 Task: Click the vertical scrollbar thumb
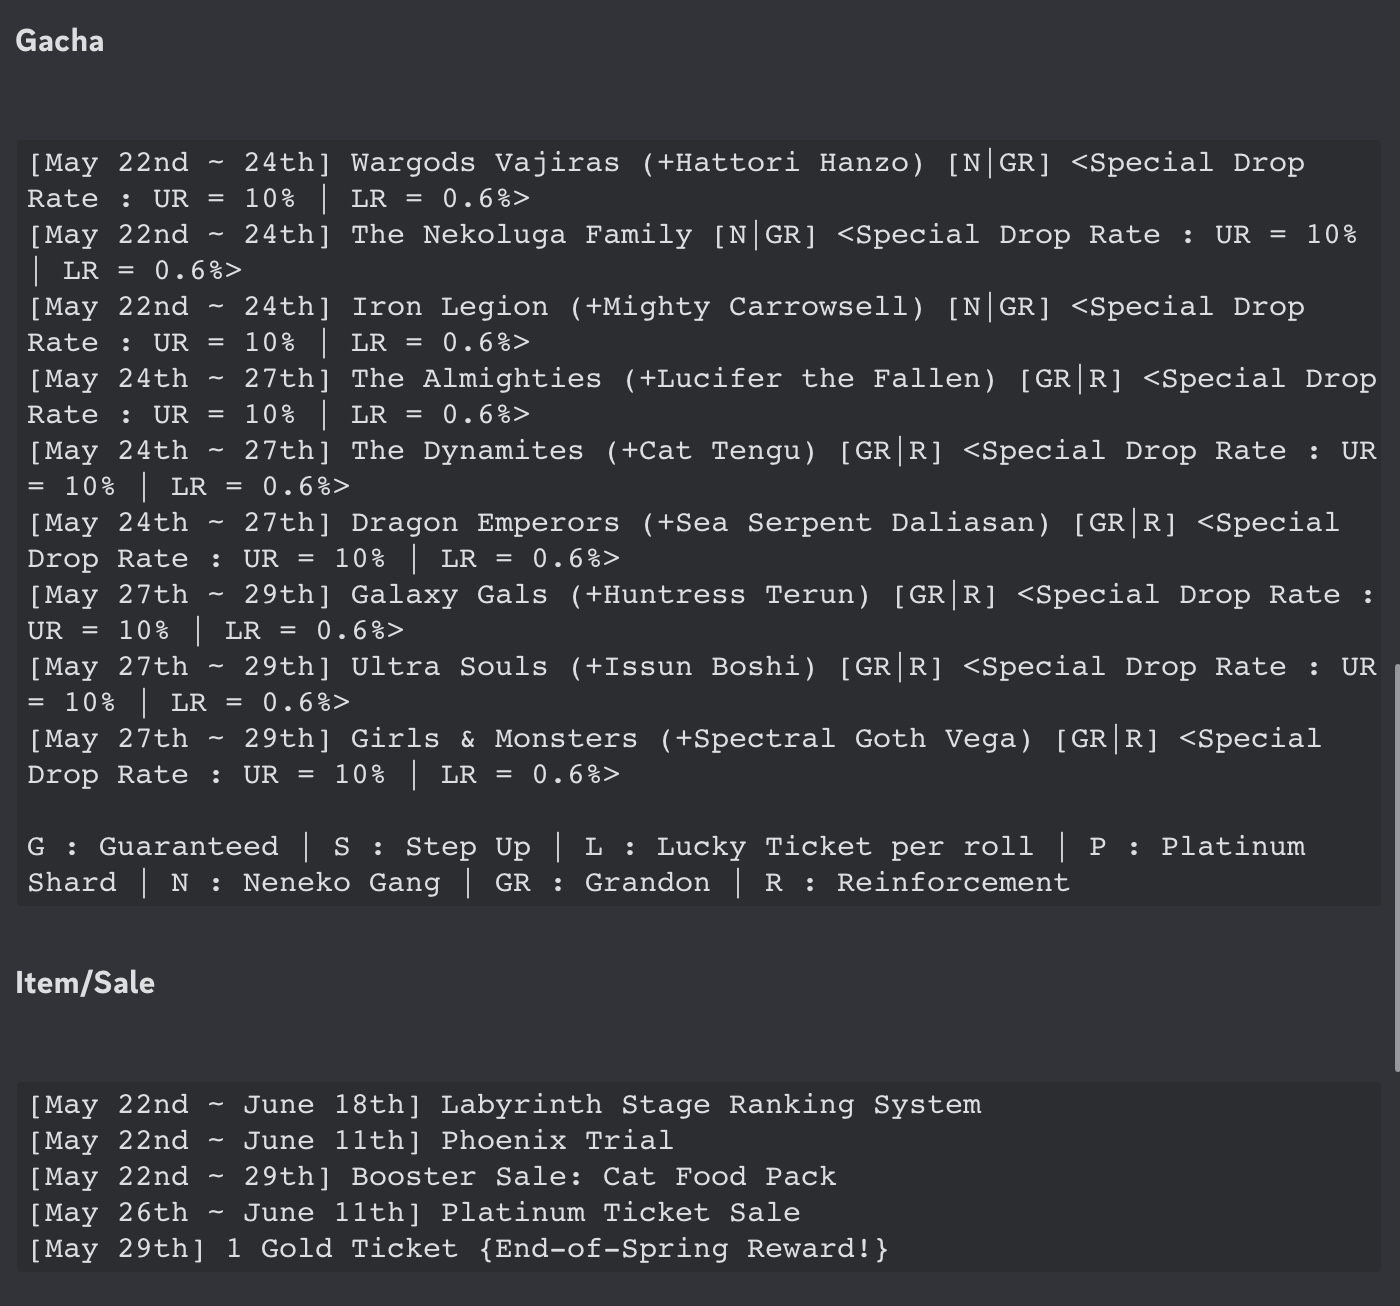pos(1395,865)
